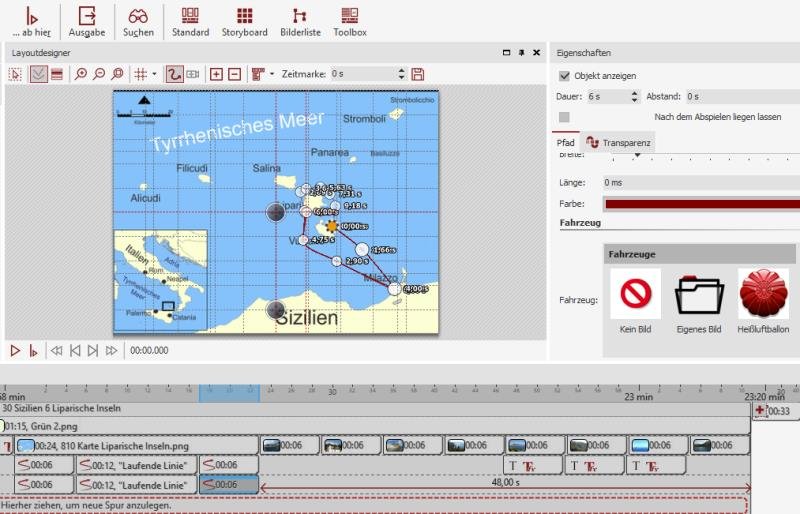Switch to the Transparenz tab

coord(620,143)
